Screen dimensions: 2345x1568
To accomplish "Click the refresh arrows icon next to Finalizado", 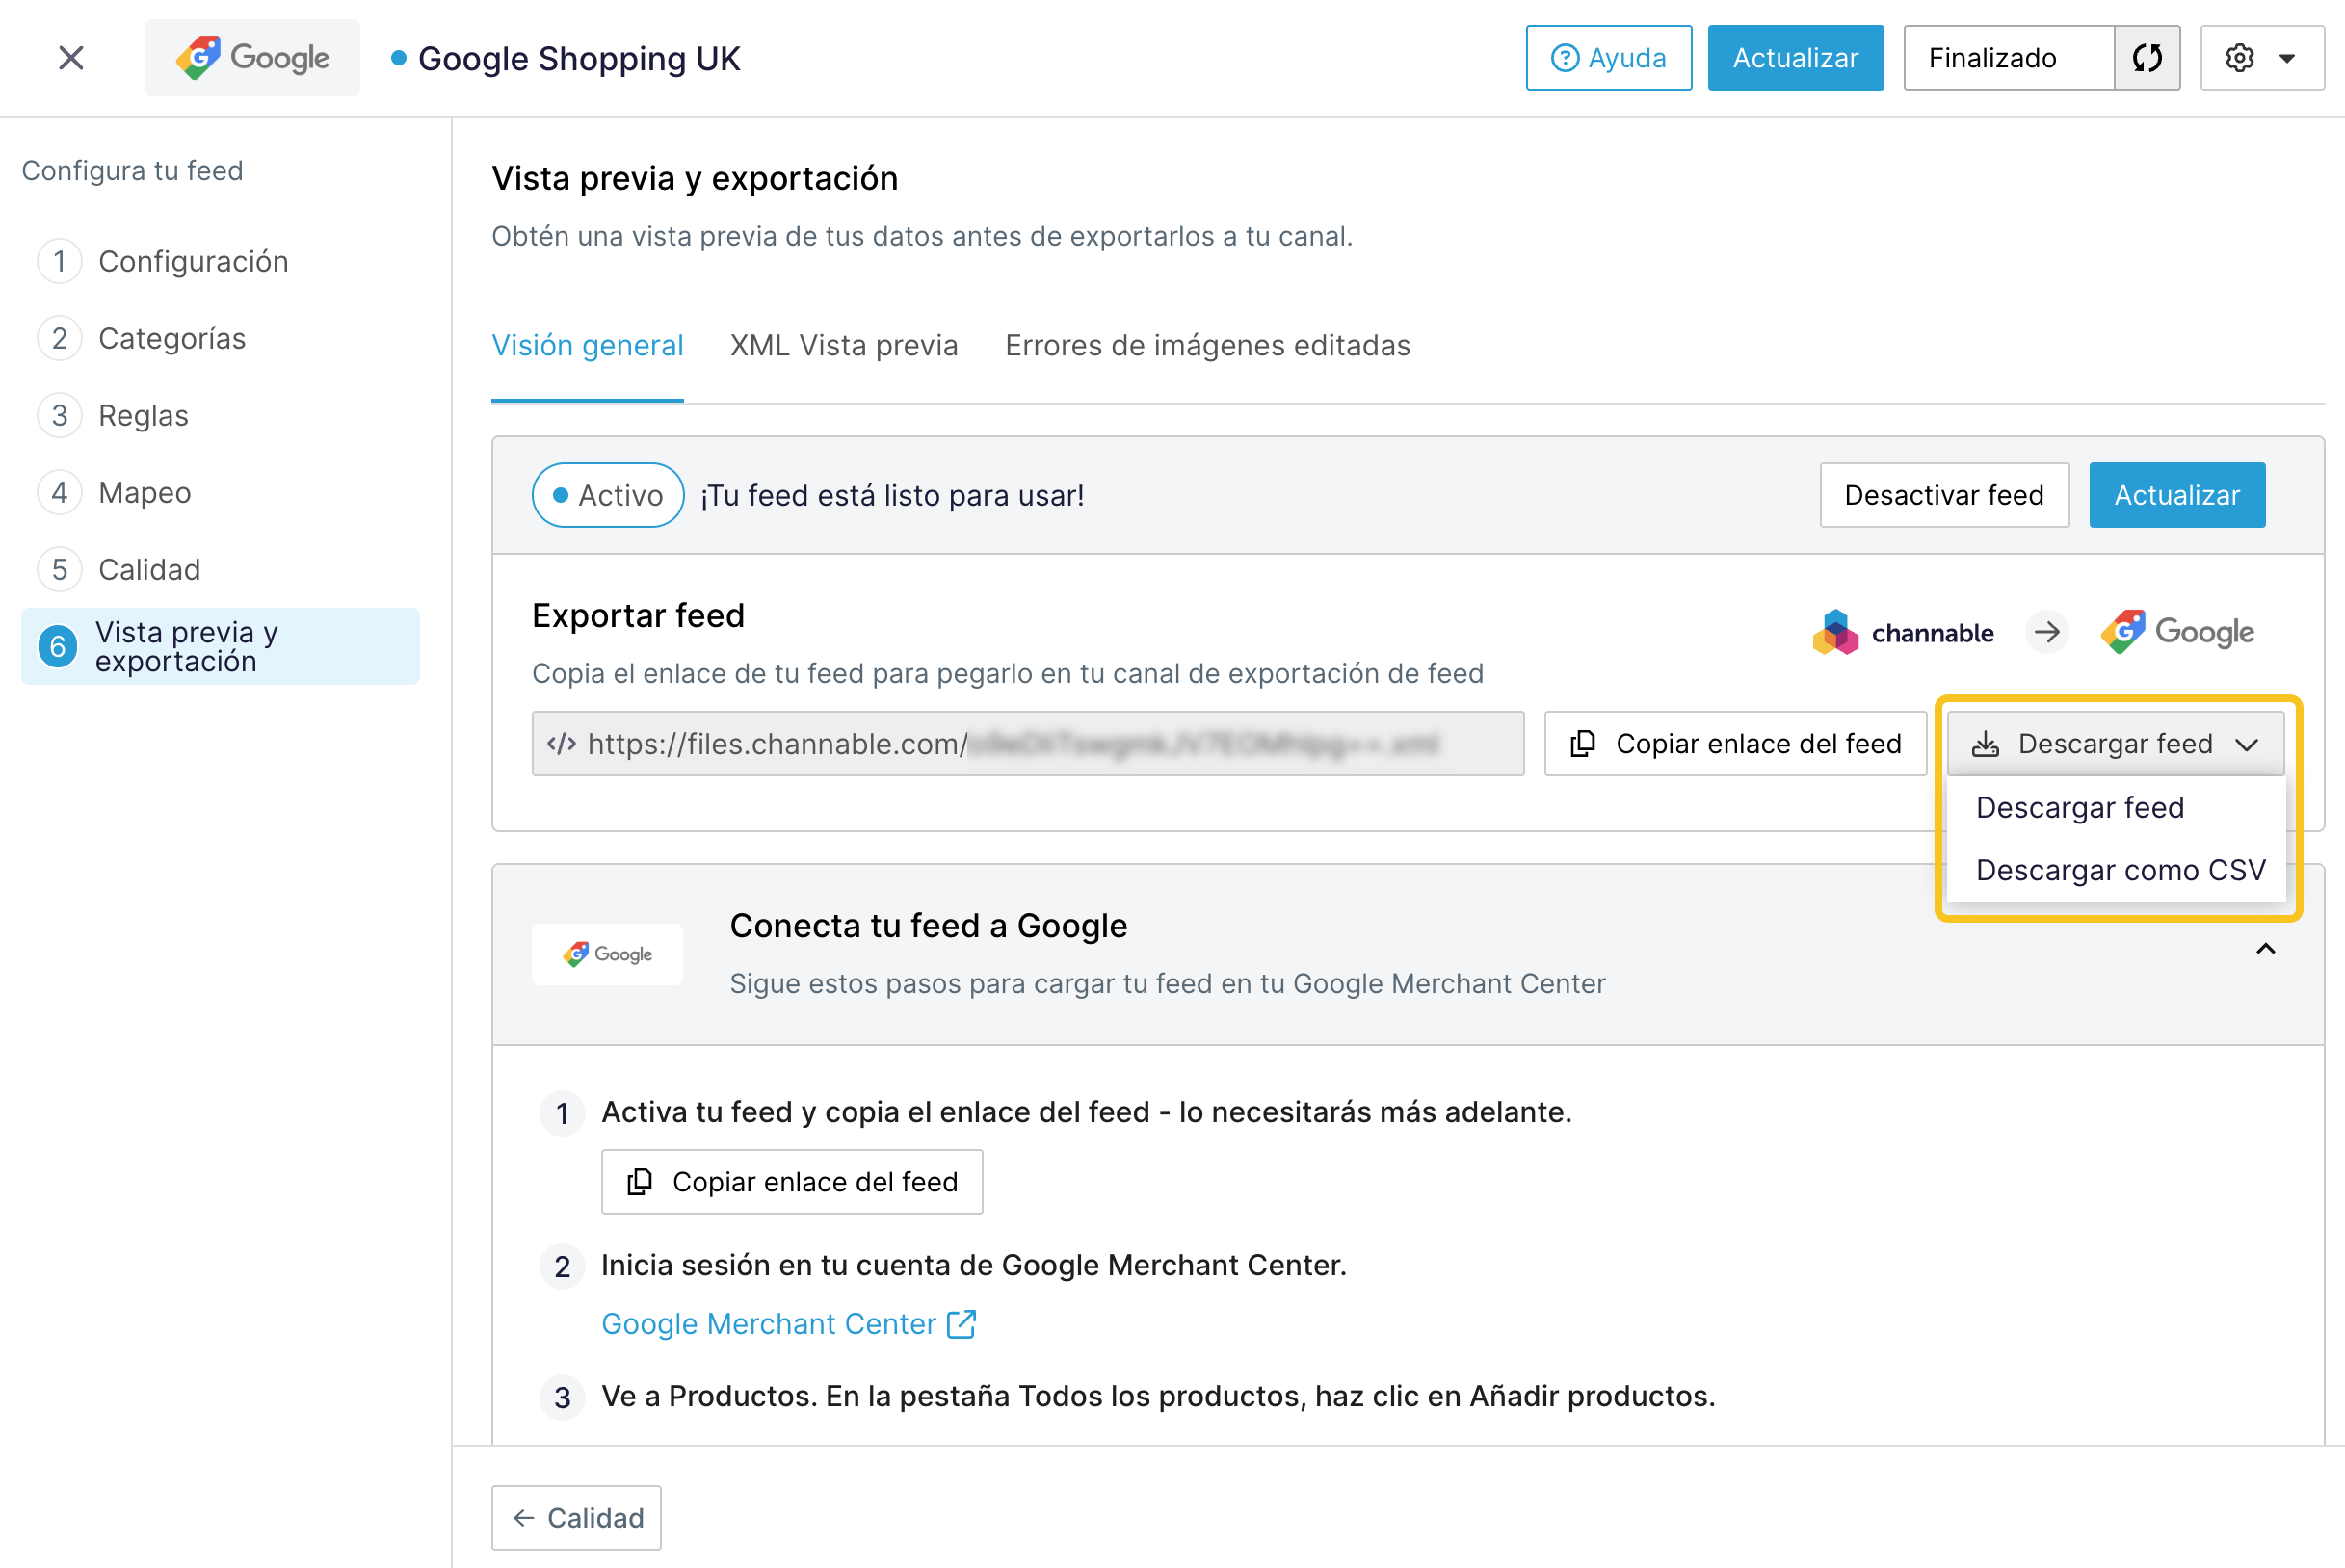I will (x=2147, y=58).
